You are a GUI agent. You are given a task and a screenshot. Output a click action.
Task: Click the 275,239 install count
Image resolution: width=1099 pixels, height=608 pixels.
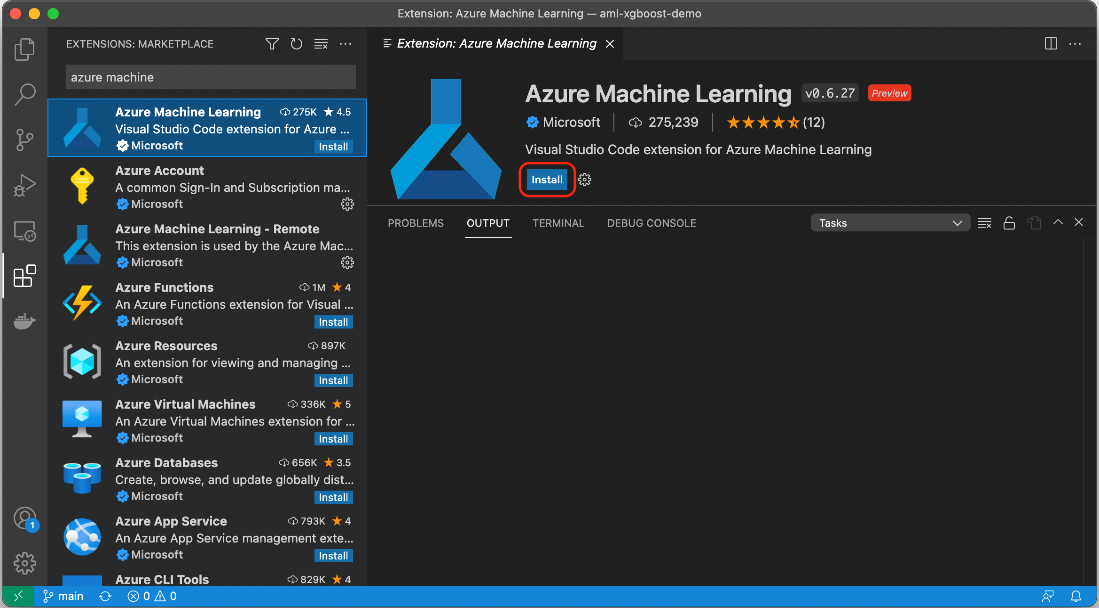(663, 122)
